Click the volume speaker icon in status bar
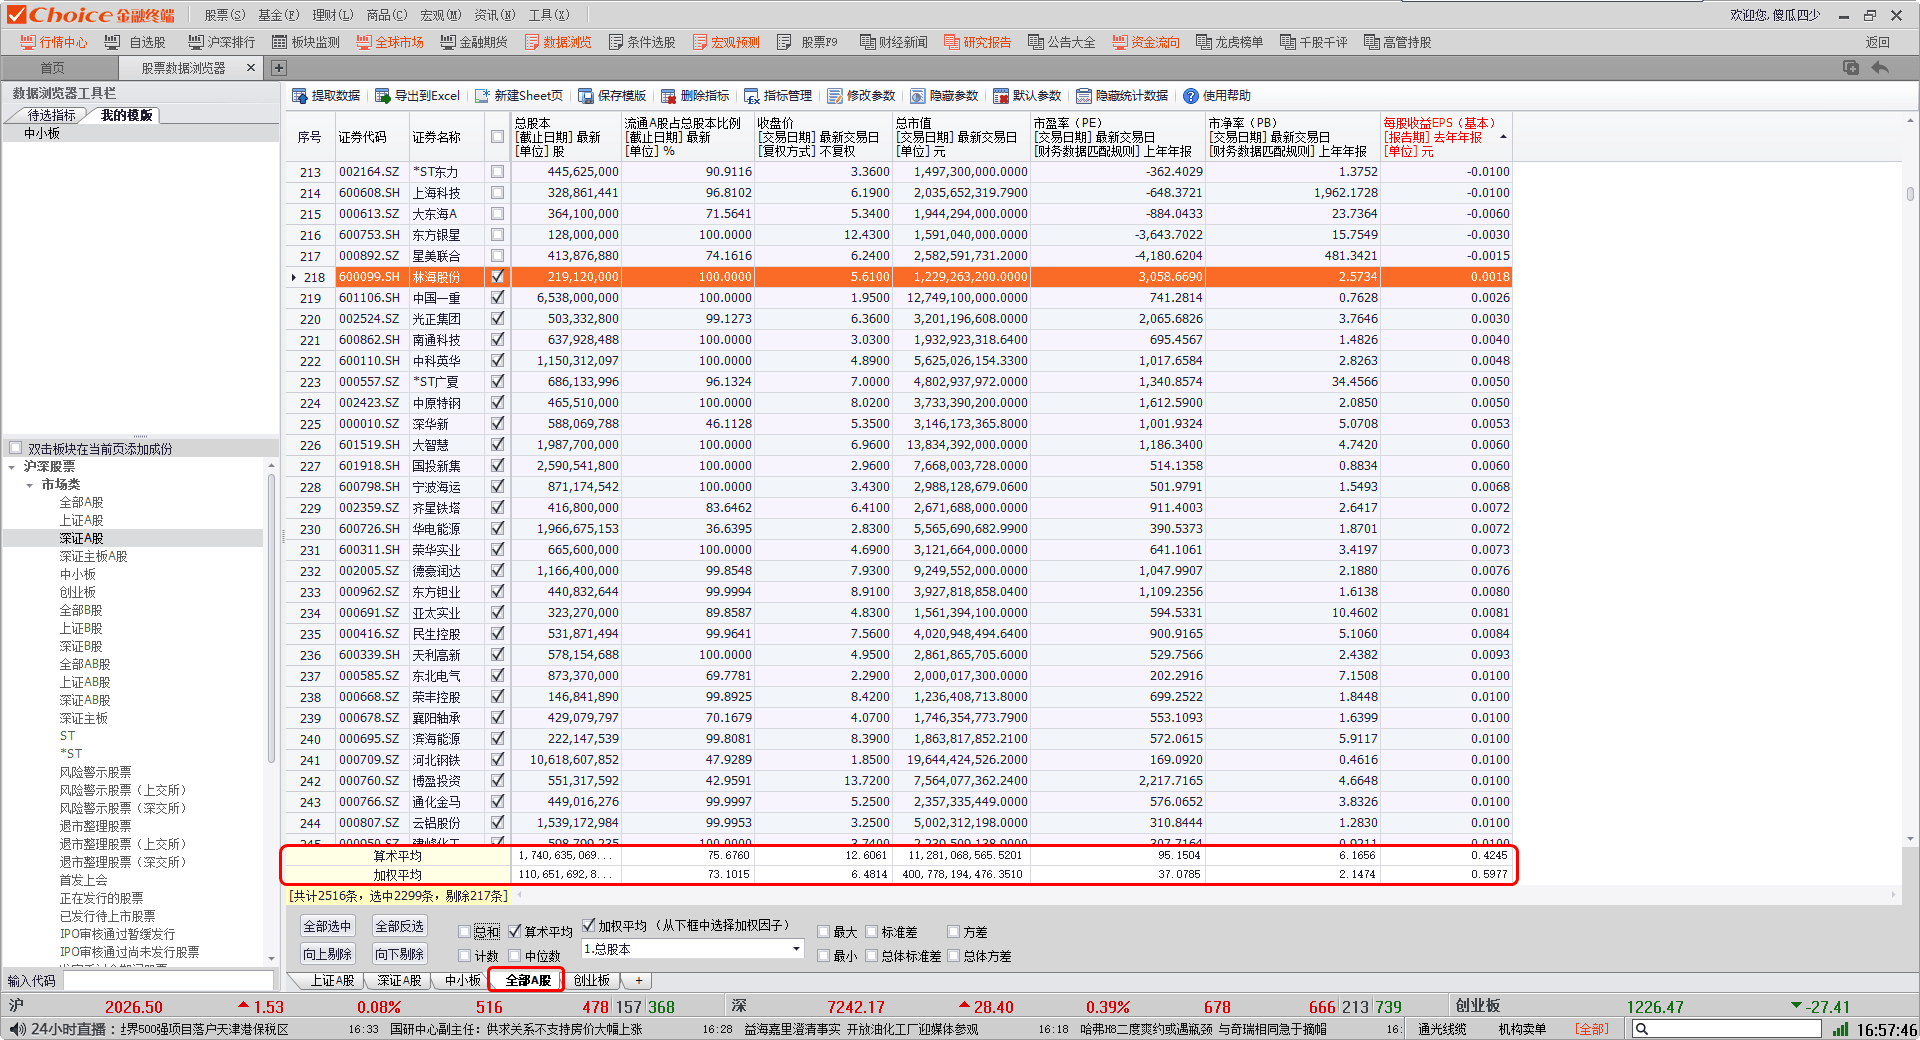The width and height of the screenshot is (1920, 1040). point(16,1029)
